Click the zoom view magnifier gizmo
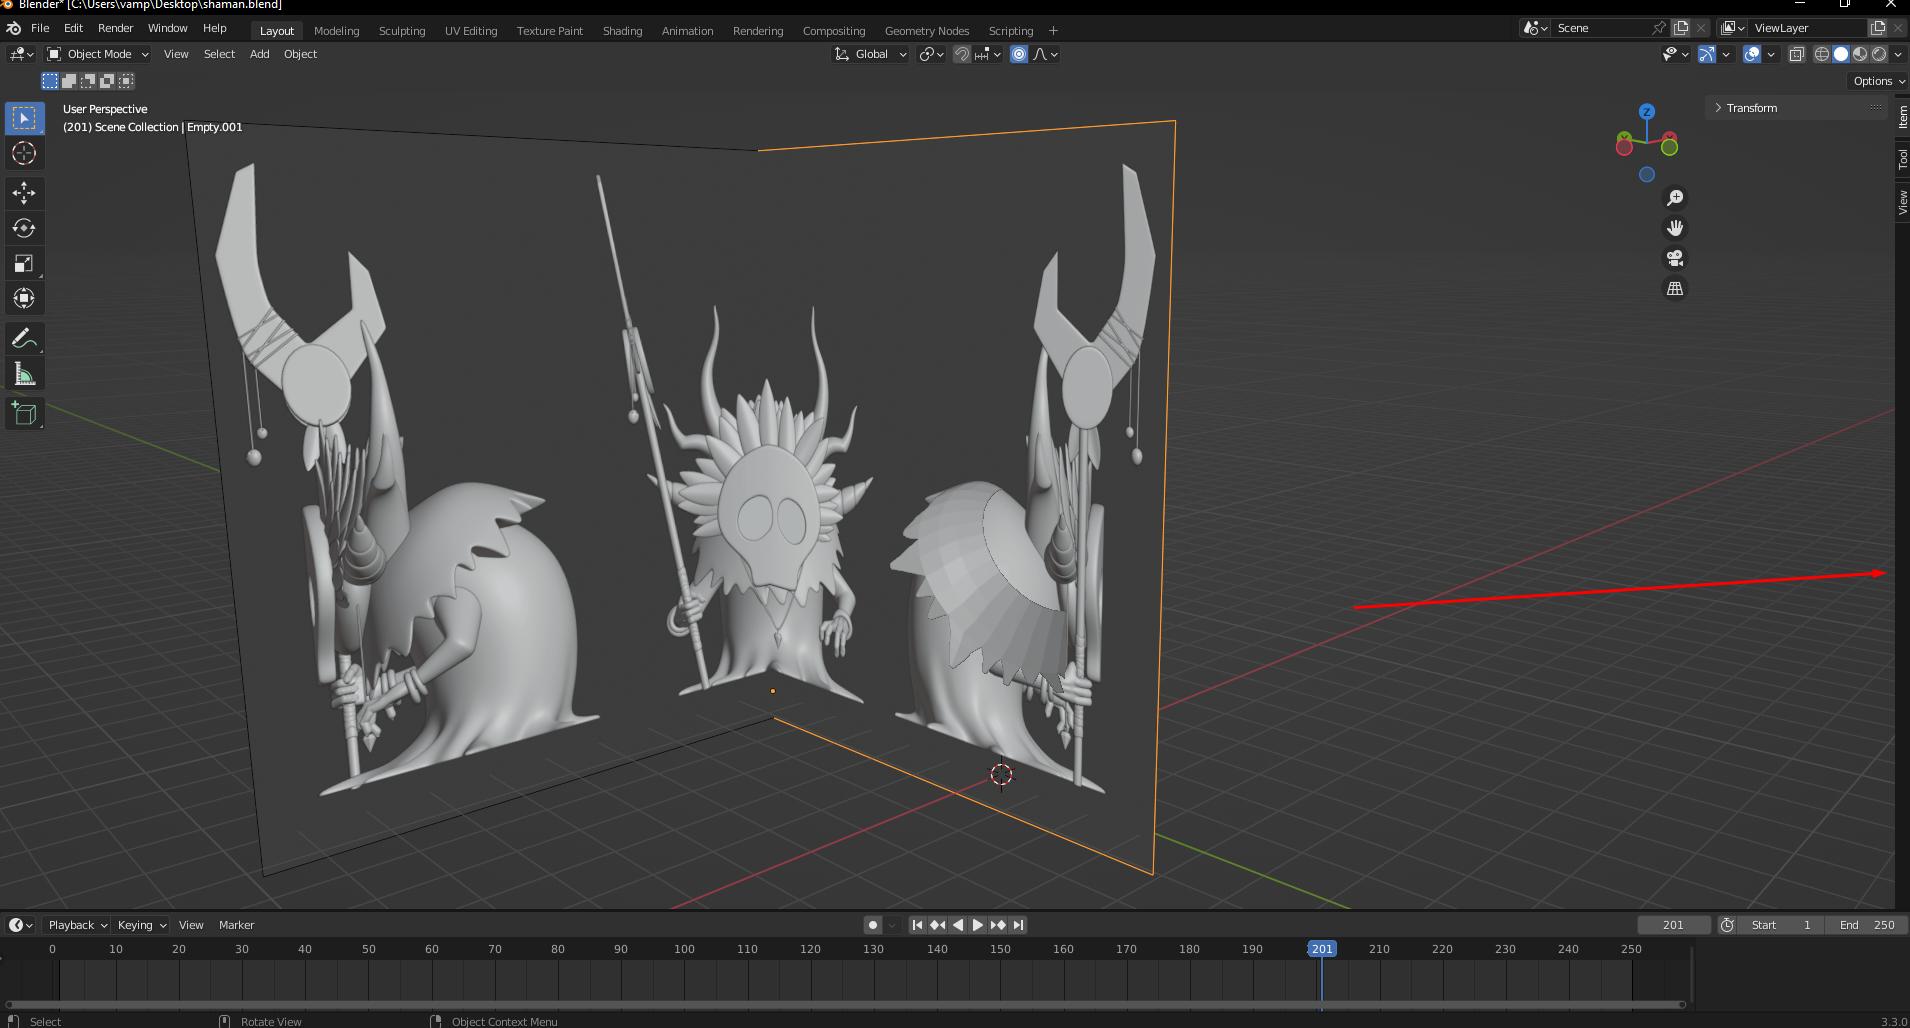Viewport: 1910px width, 1028px height. [1675, 198]
